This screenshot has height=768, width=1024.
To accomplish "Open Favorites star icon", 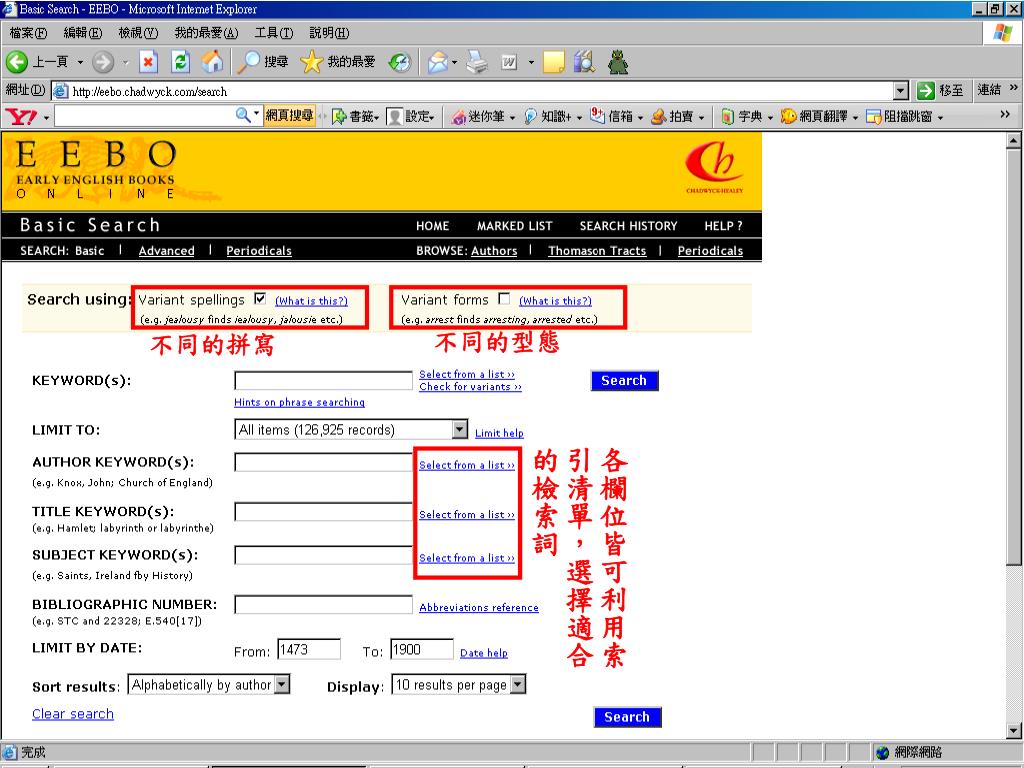I will coord(312,62).
